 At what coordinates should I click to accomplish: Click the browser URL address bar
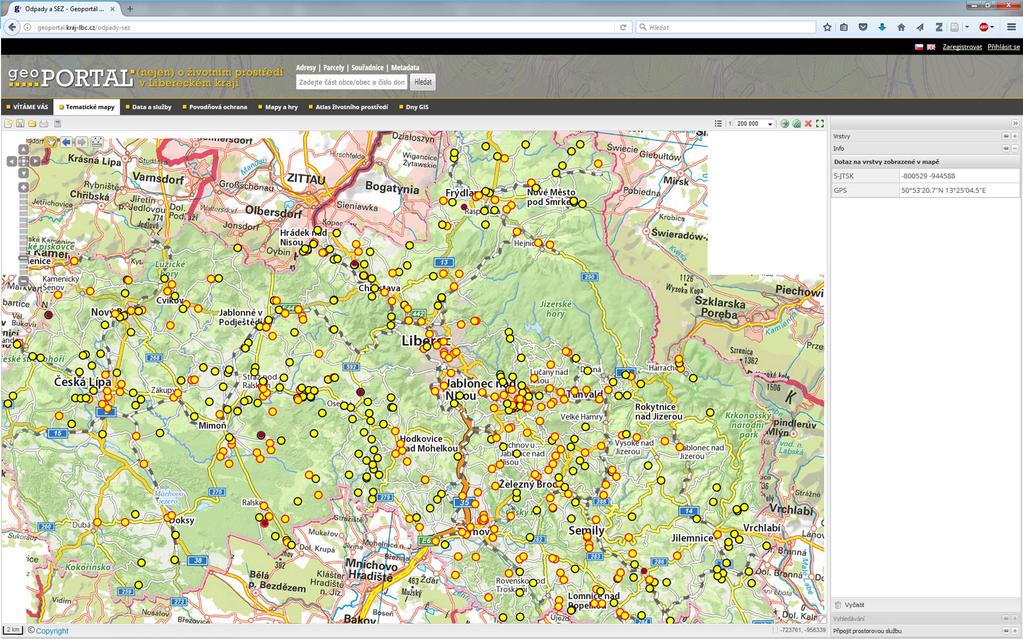coord(323,27)
